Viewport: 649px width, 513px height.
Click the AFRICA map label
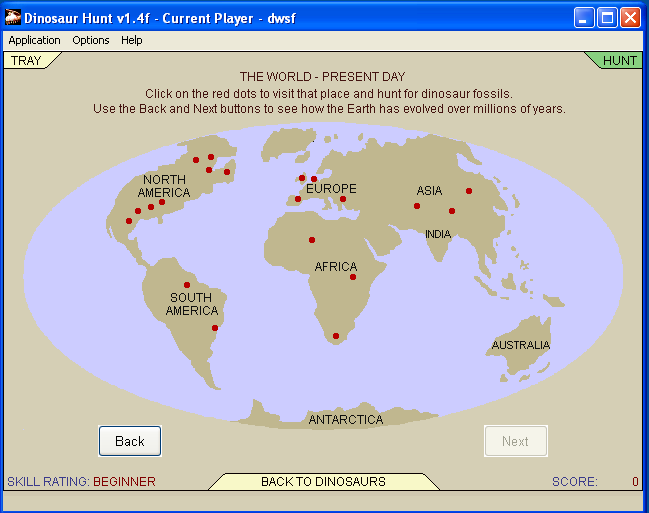pyautogui.click(x=336, y=266)
